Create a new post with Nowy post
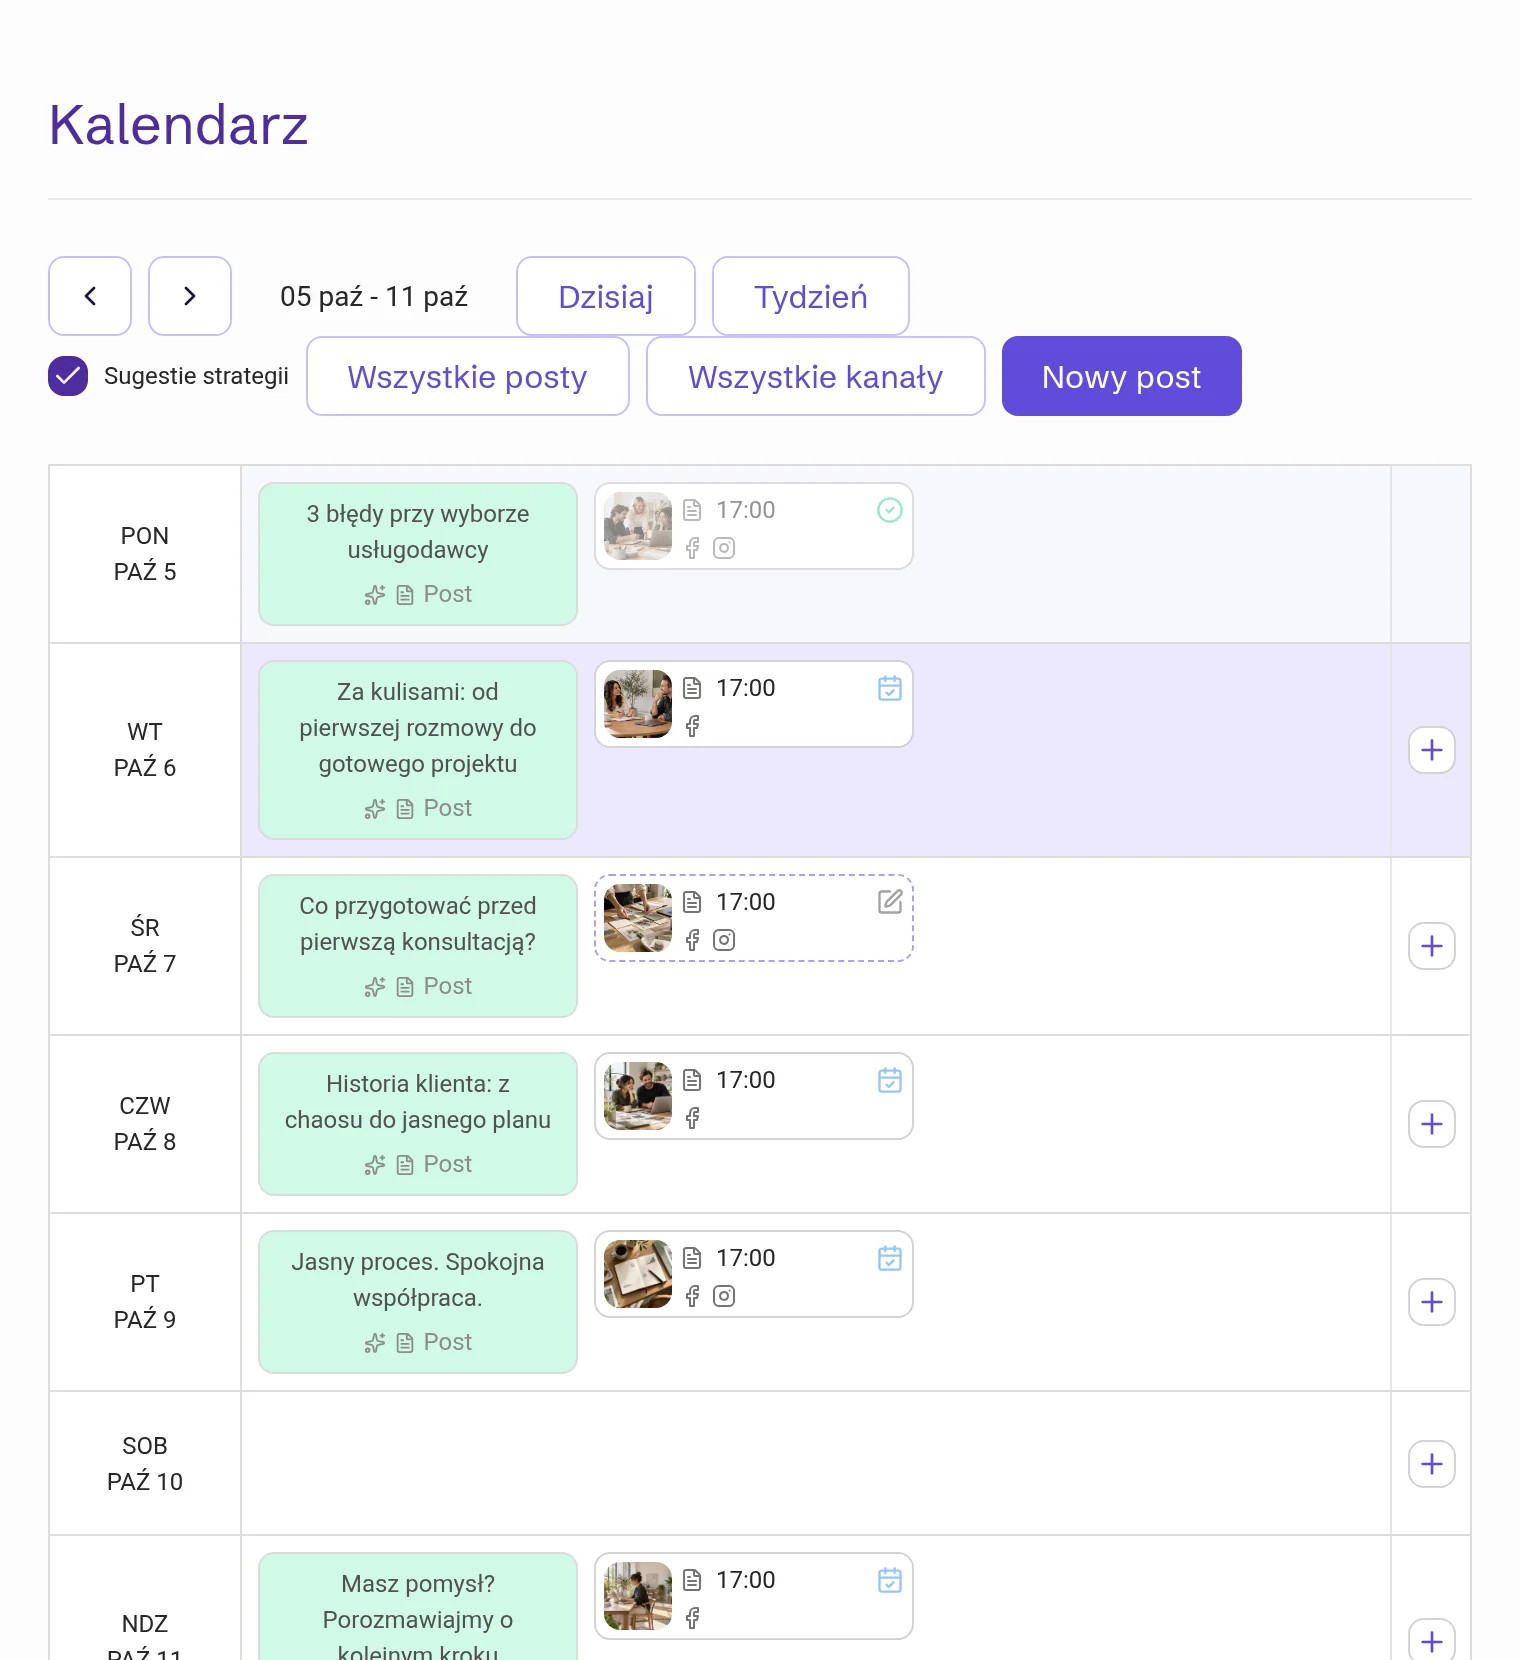The image size is (1520, 1660). point(1122,376)
